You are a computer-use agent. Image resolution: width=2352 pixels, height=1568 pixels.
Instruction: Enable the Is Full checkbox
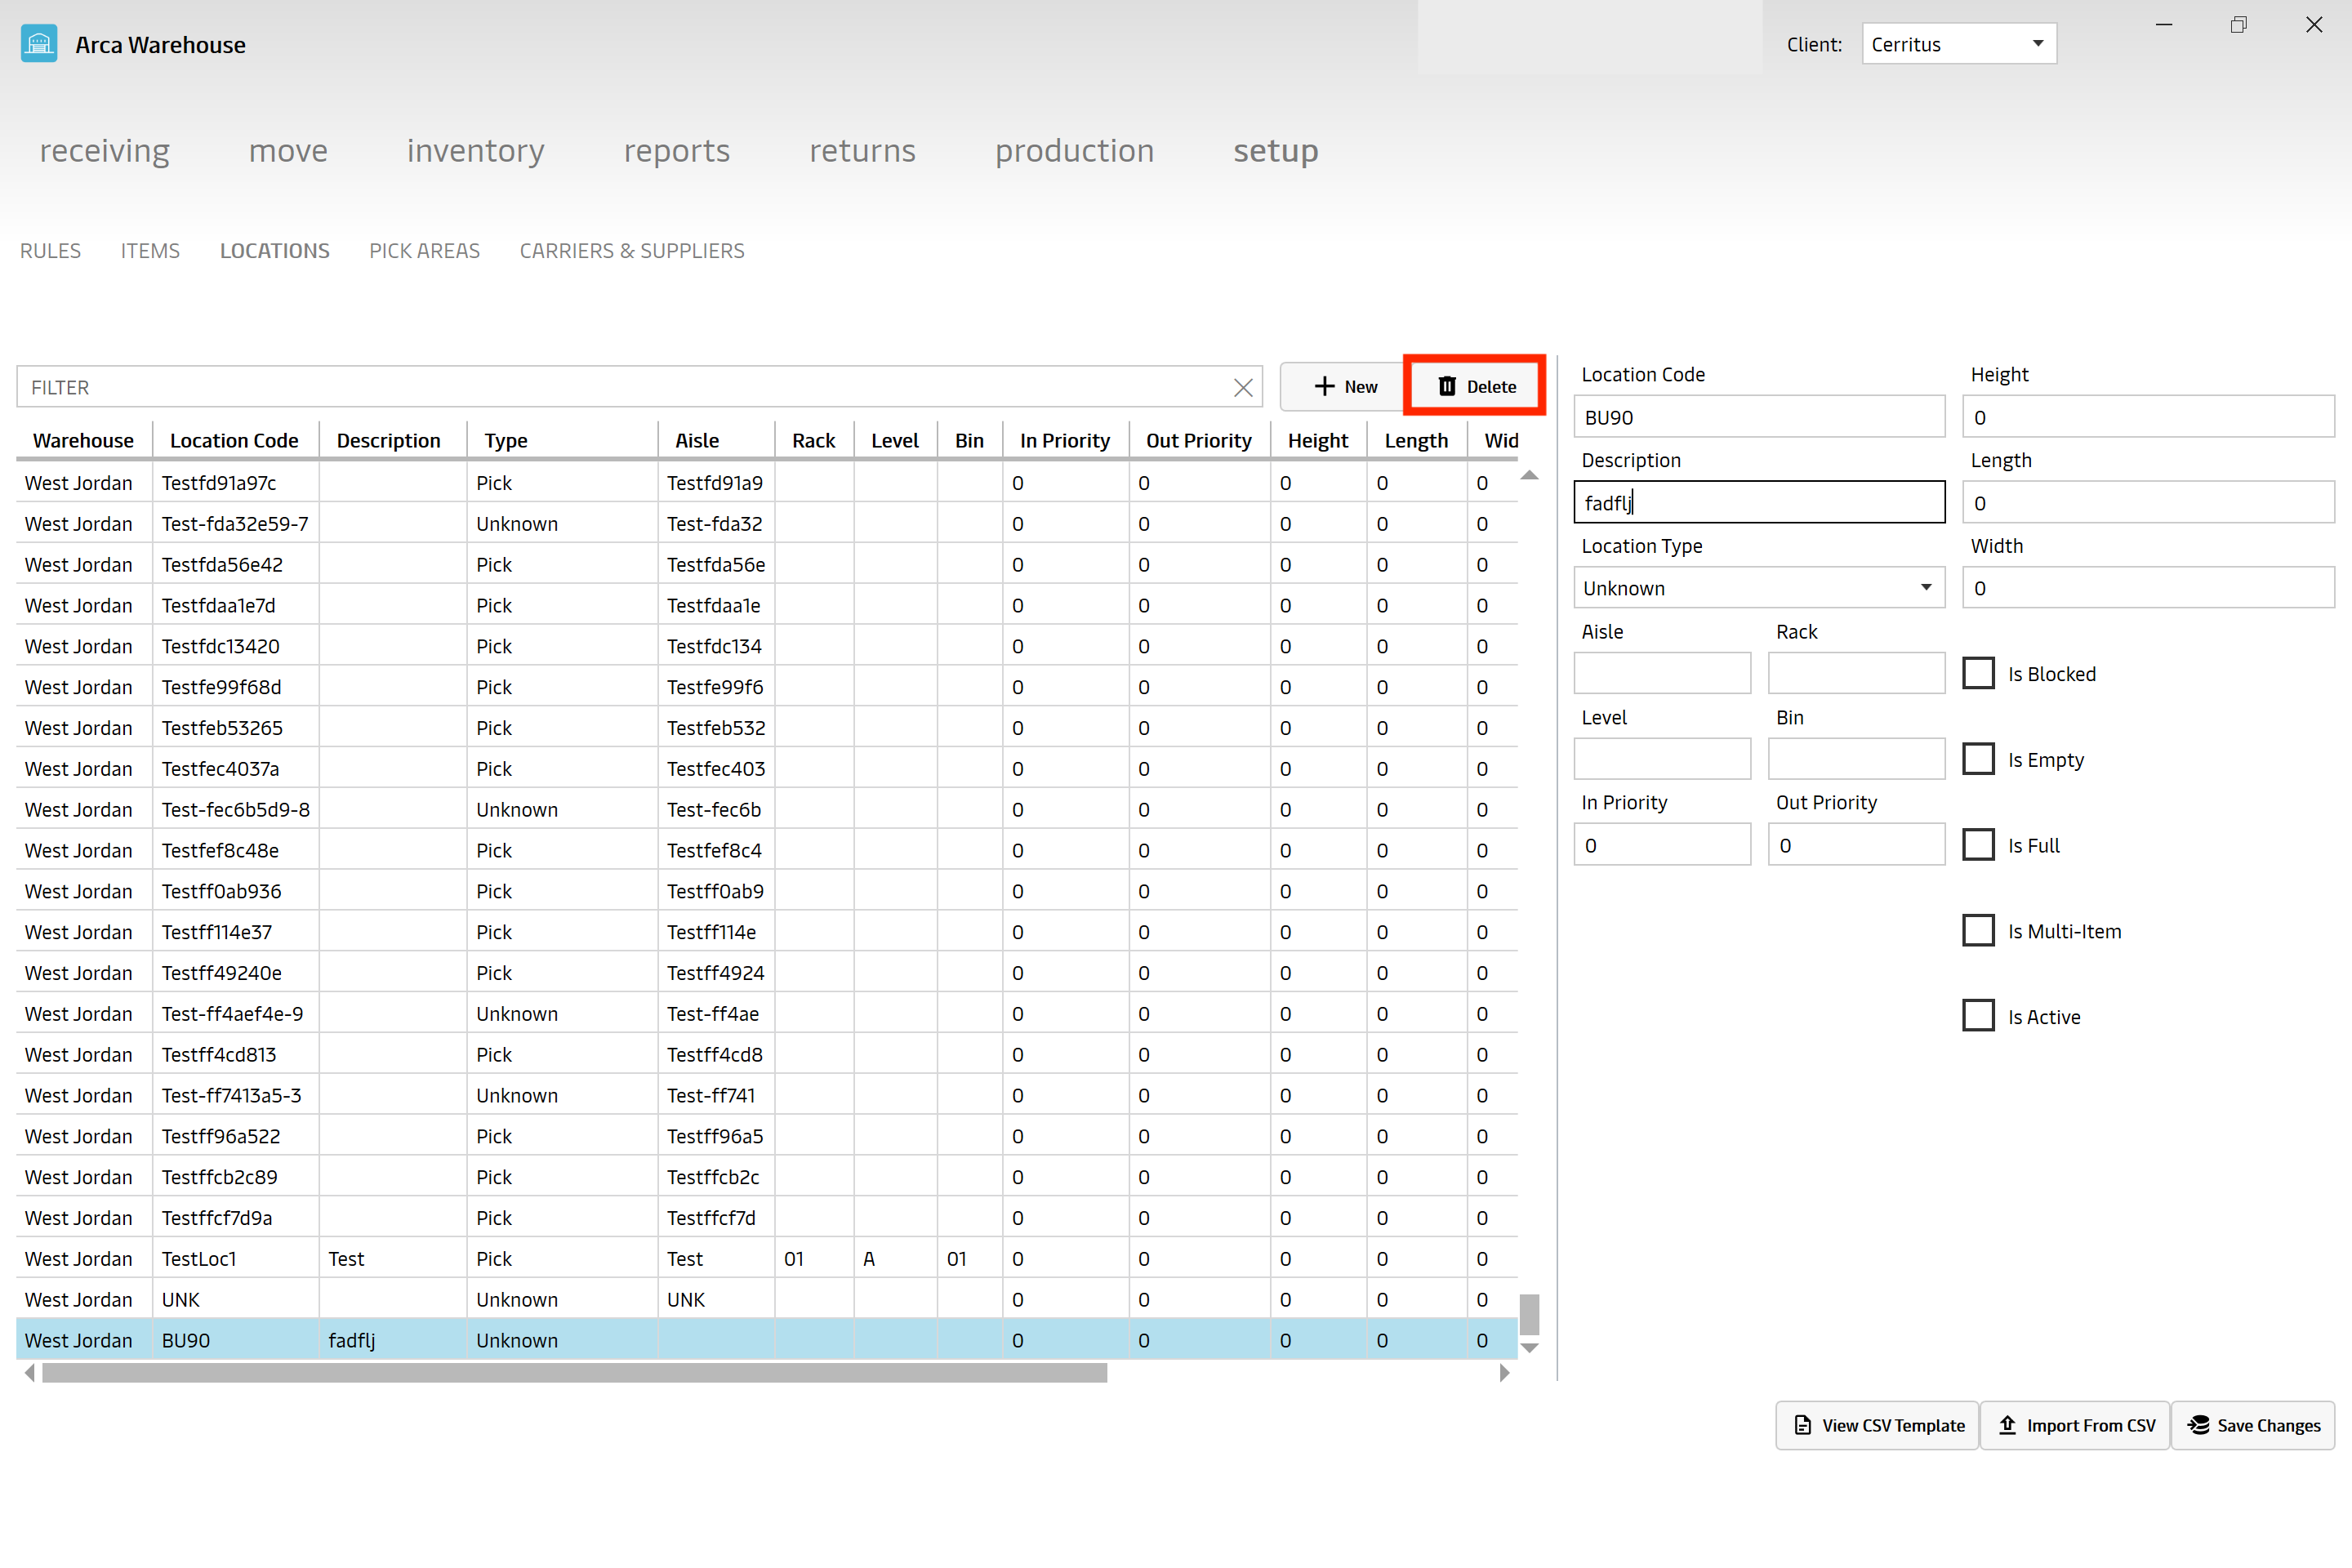(x=1978, y=845)
